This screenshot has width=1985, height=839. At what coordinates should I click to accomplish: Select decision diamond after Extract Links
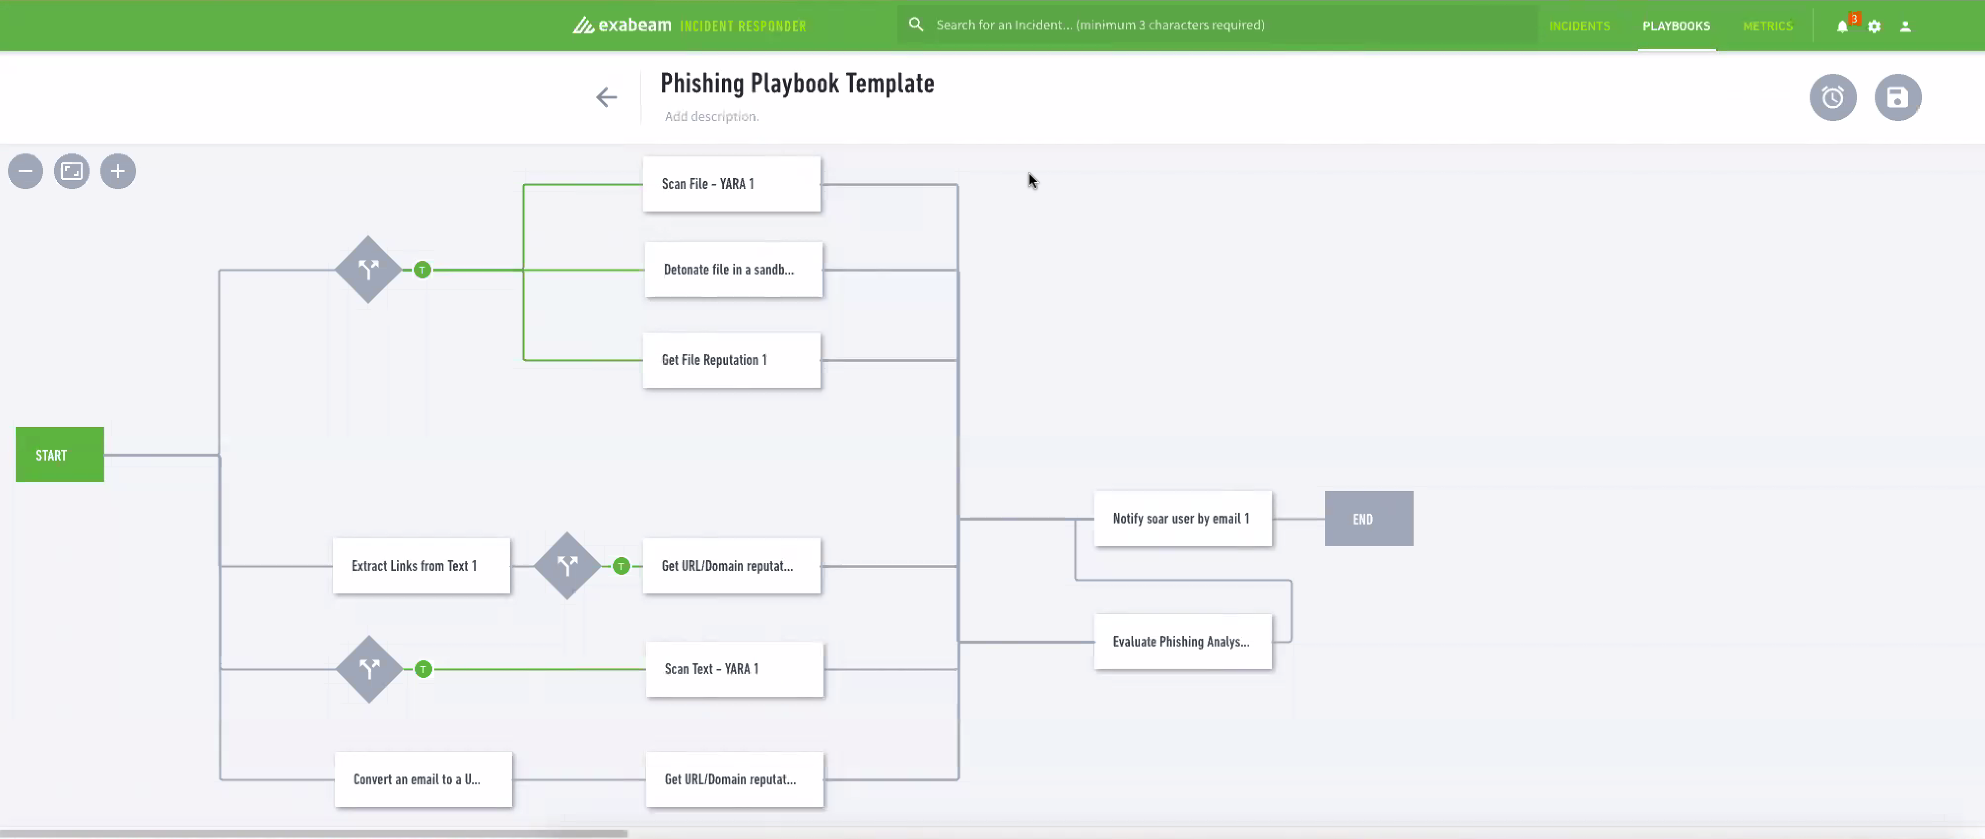click(x=567, y=566)
